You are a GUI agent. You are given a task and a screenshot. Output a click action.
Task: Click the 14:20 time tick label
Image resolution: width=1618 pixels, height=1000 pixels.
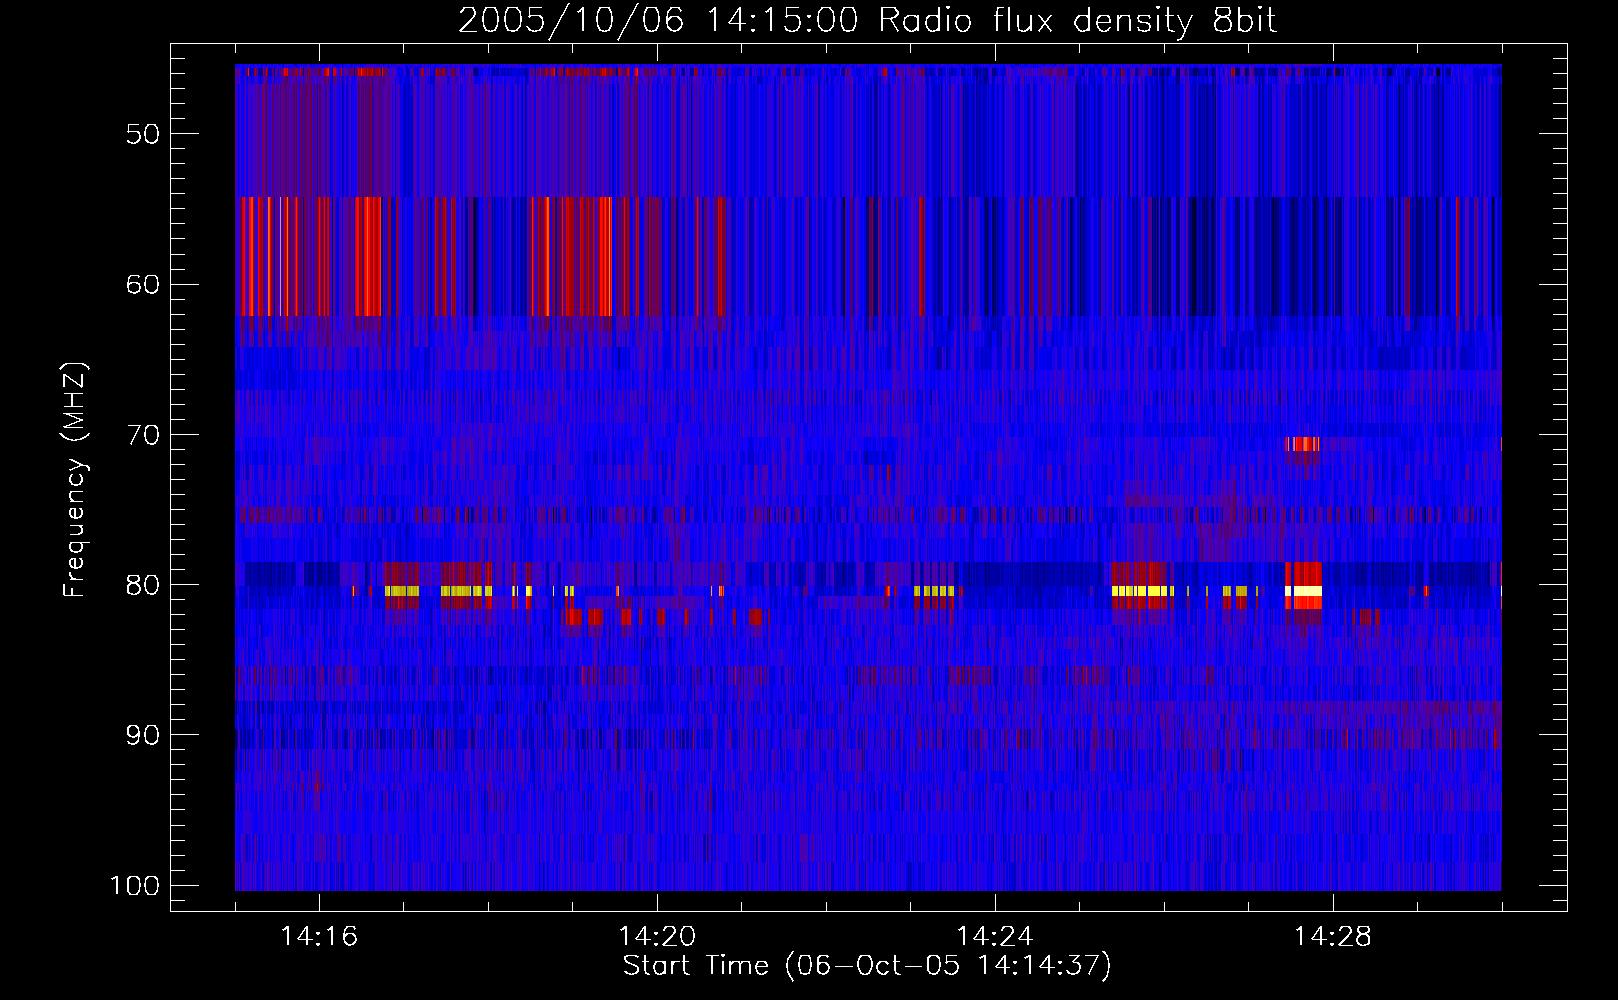[657, 937]
